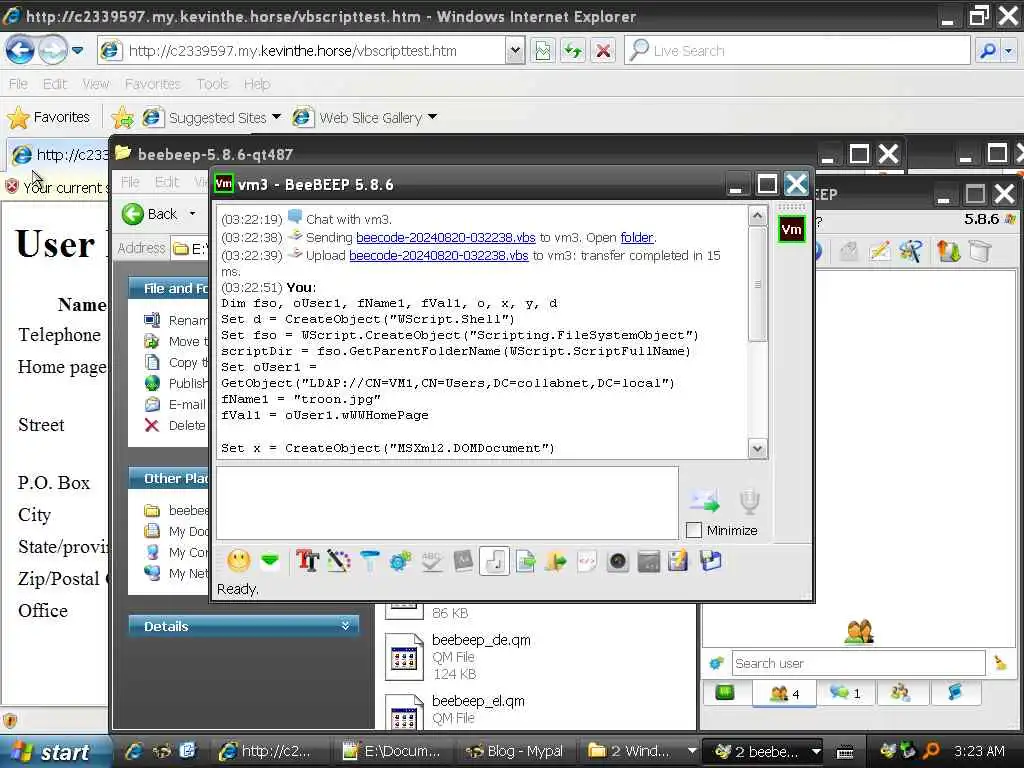The height and width of the screenshot is (768, 1024).
Task: Open the IE Favorites menu
Action: (x=152, y=84)
